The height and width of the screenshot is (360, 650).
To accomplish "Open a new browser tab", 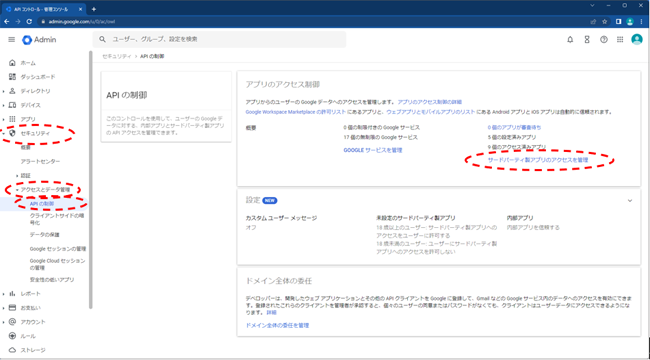I will (x=94, y=9).
